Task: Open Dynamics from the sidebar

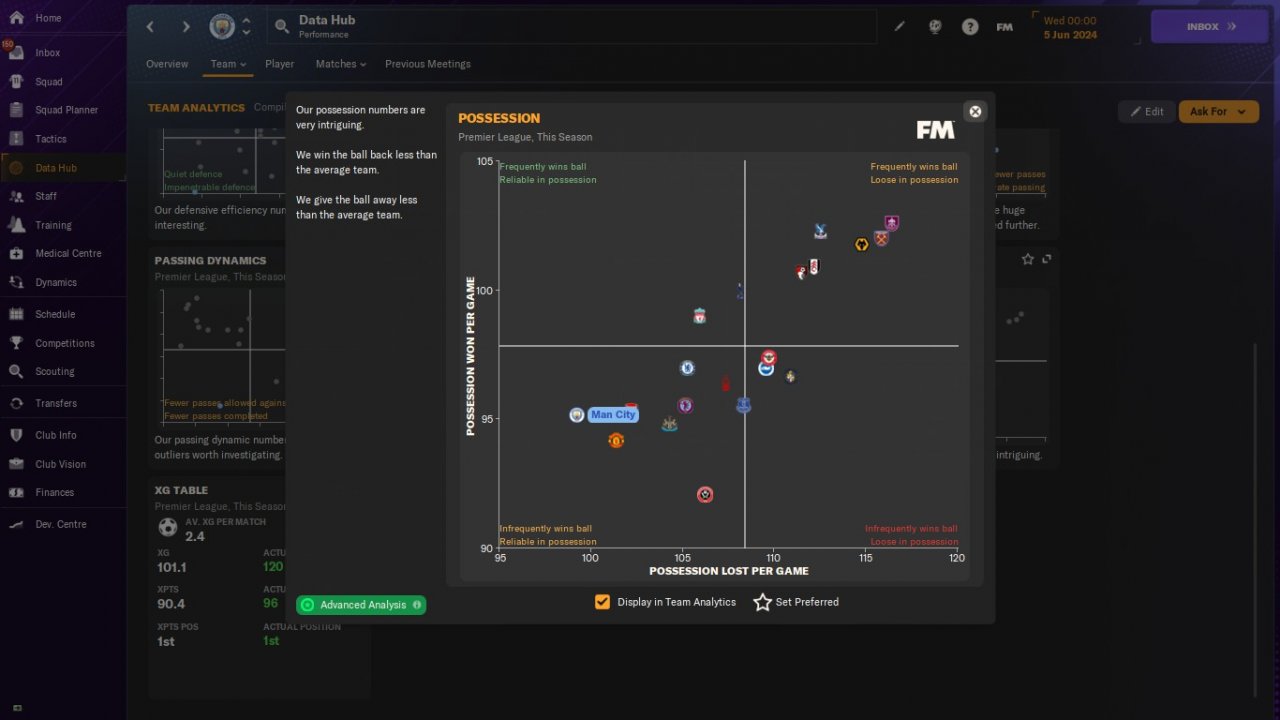Action: point(56,282)
